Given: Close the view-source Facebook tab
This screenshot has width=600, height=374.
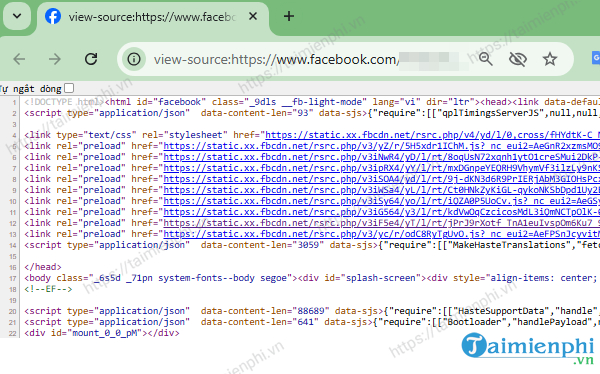Looking at the screenshot, I should [x=253, y=16].
